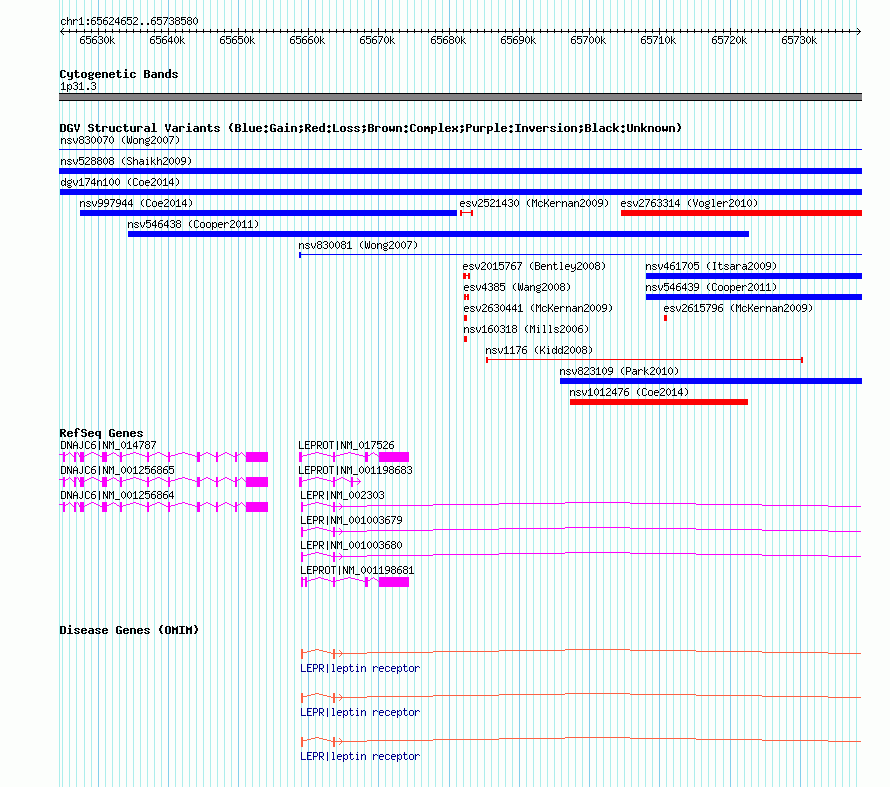Open gene LEPR|NM_001003679 label

351,520
